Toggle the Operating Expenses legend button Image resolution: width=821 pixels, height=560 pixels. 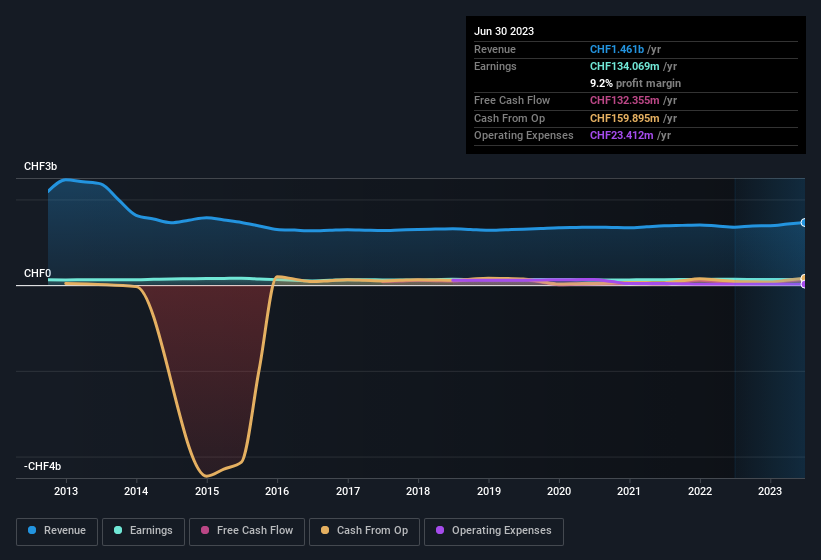tap(493, 531)
